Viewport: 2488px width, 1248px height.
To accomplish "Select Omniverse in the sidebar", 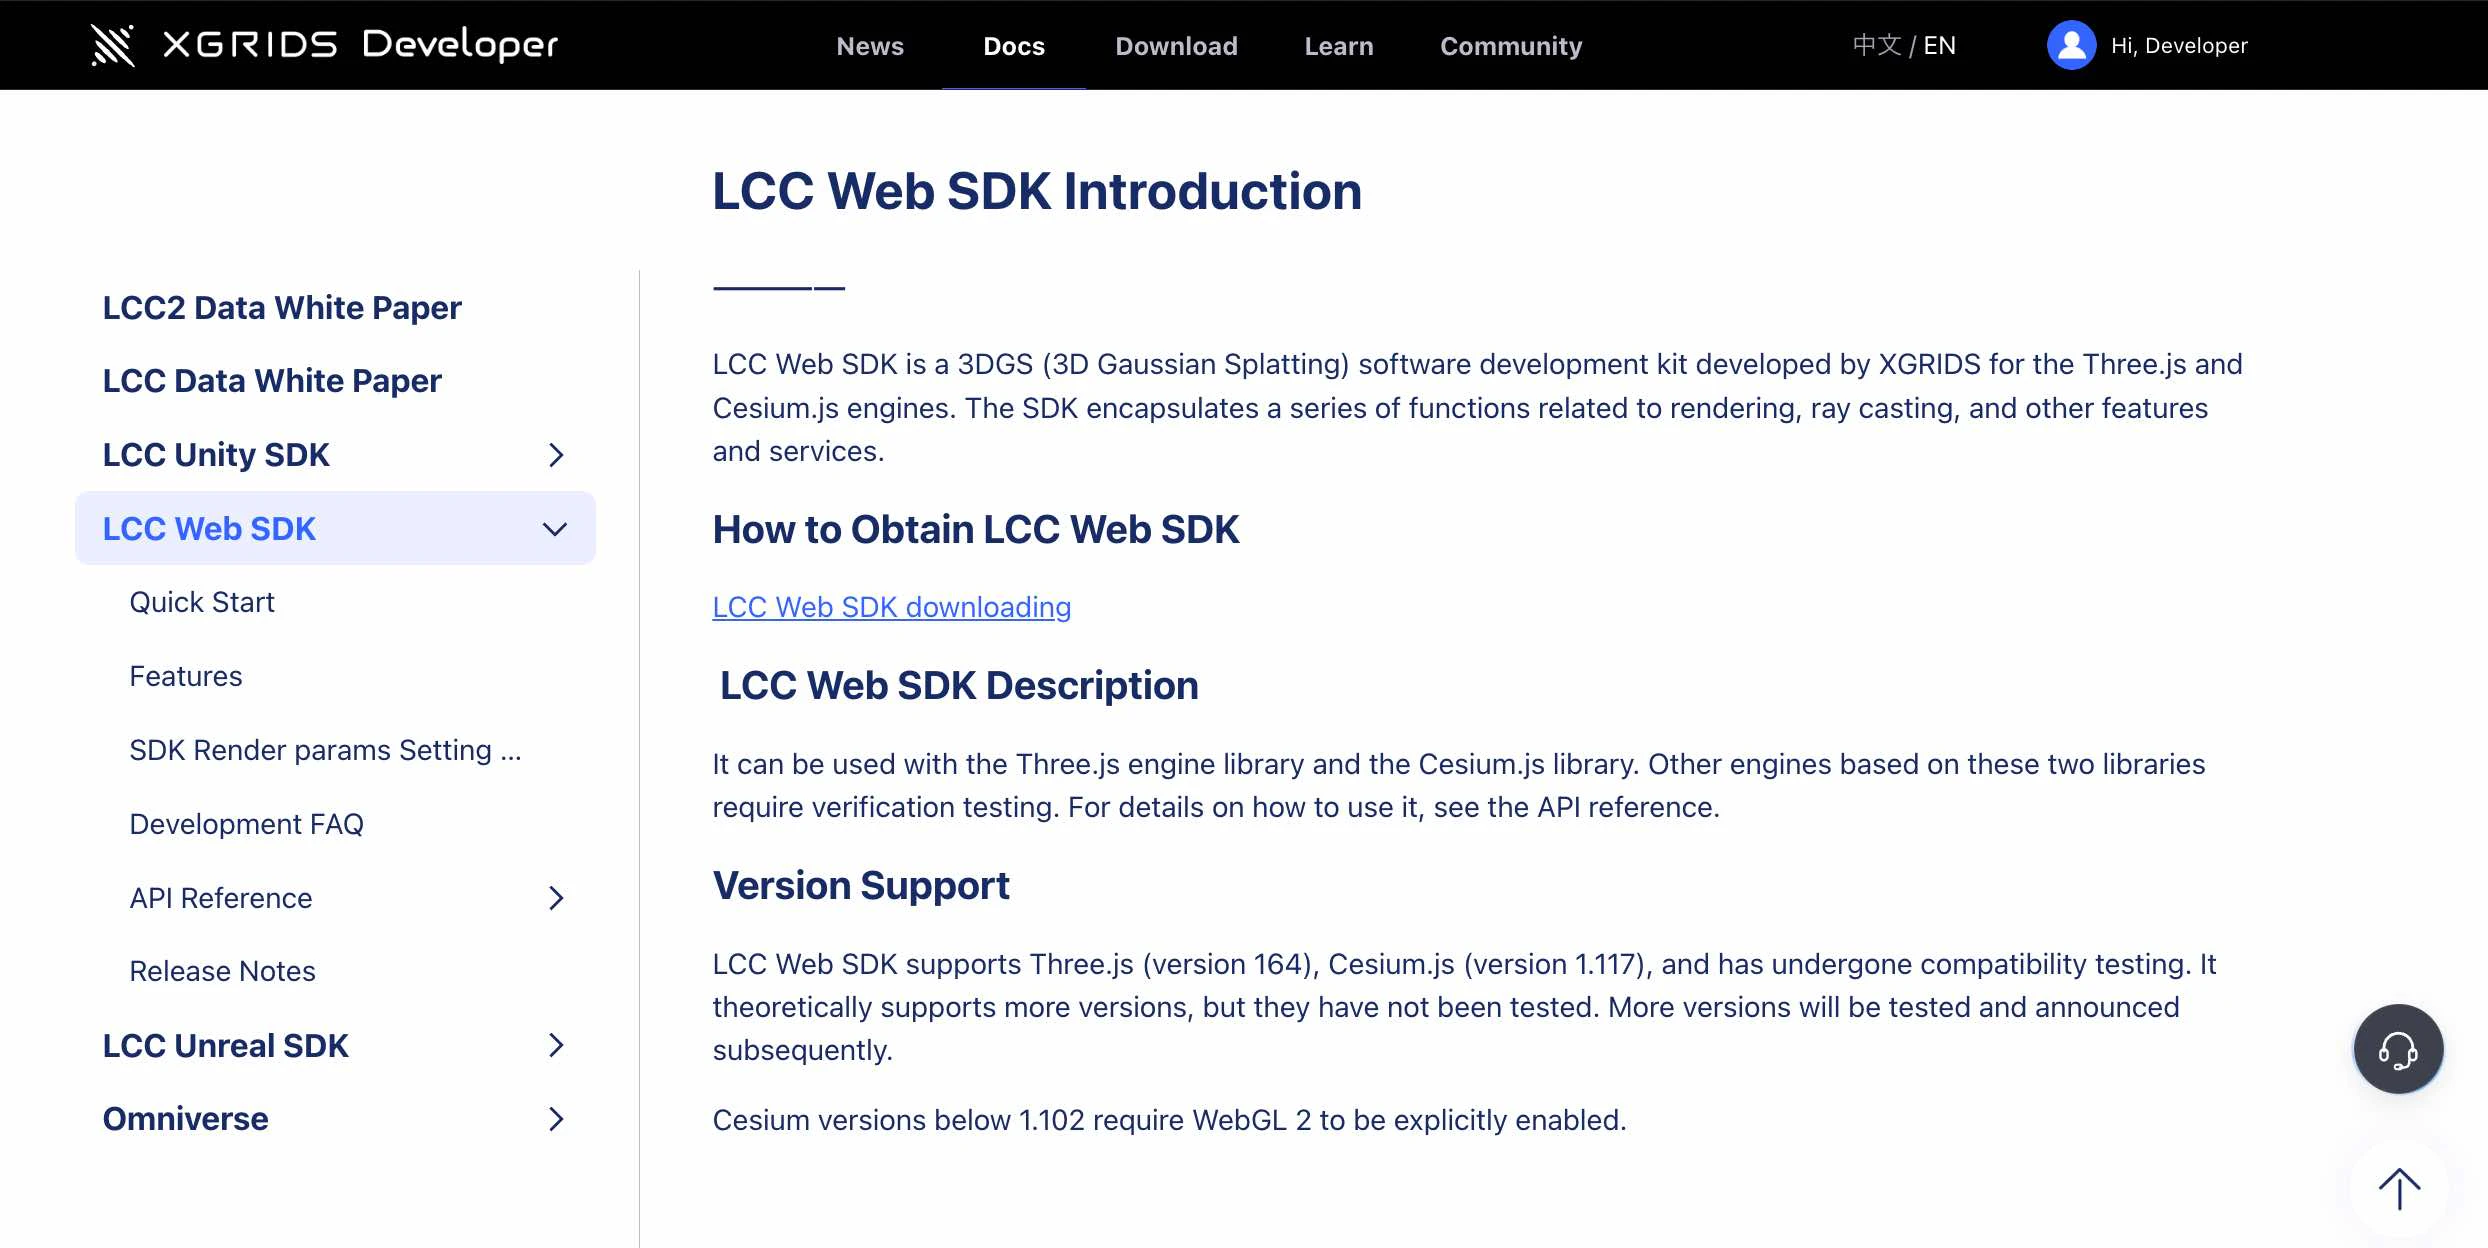I will (x=185, y=1119).
